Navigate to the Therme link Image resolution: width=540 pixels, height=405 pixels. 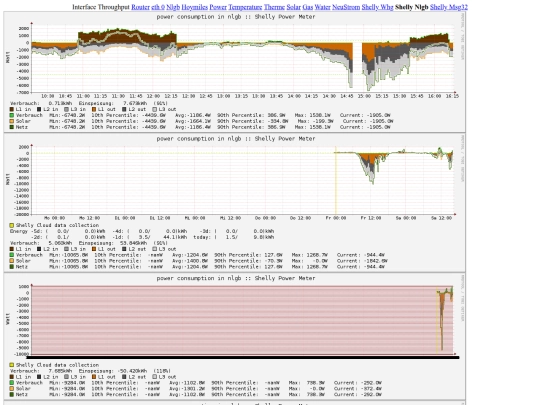pos(274,7)
